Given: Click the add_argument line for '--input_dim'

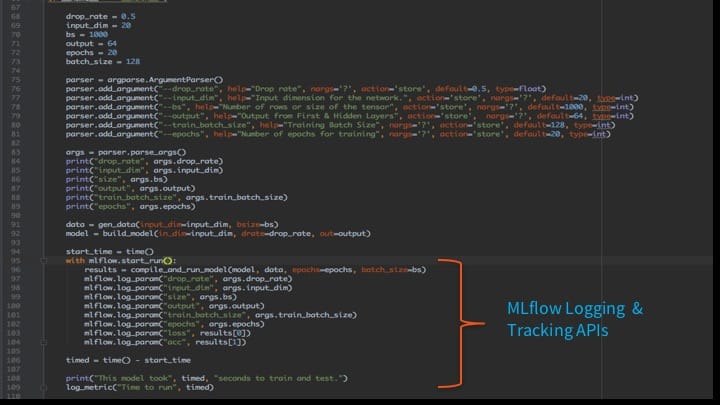Looking at the screenshot, I should click(x=352, y=98).
